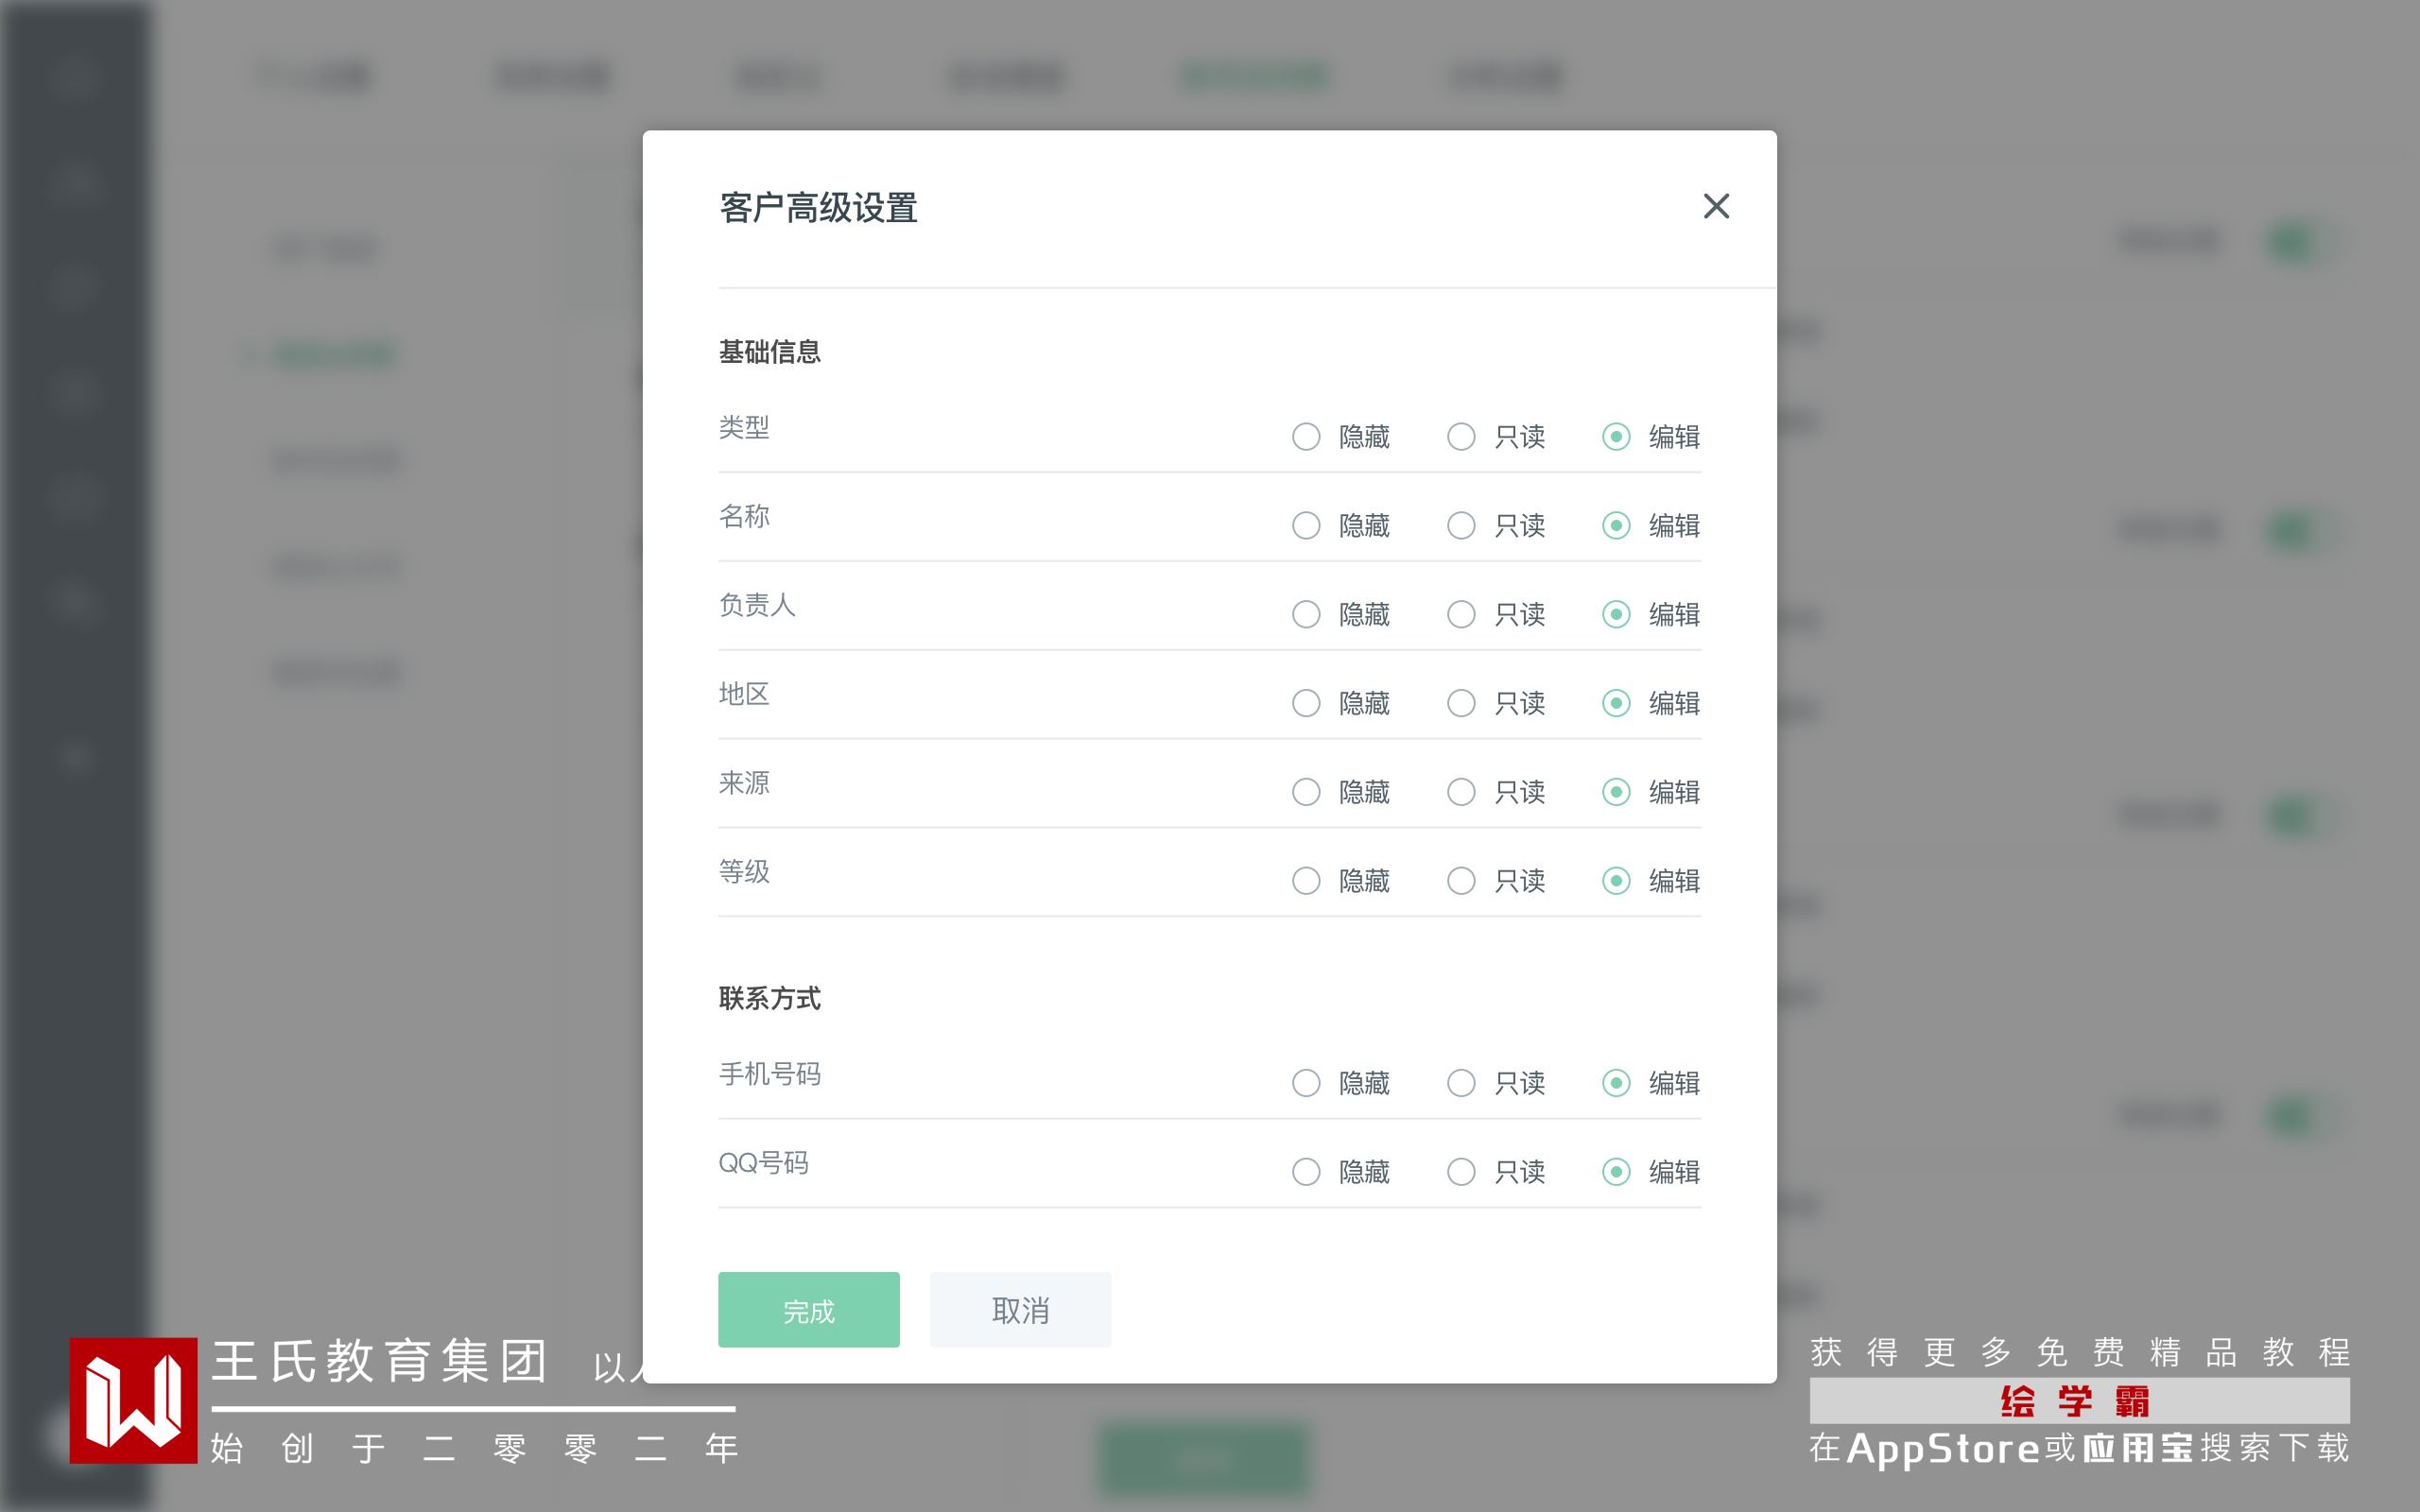2420x1512 pixels.
Task: Set 名称 field to 隐藏
Action: 1306,526
